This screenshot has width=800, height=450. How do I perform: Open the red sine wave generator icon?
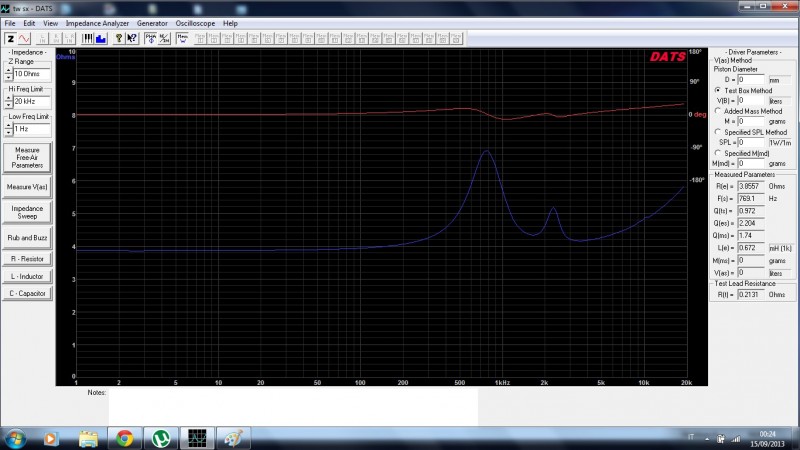[x=24, y=39]
